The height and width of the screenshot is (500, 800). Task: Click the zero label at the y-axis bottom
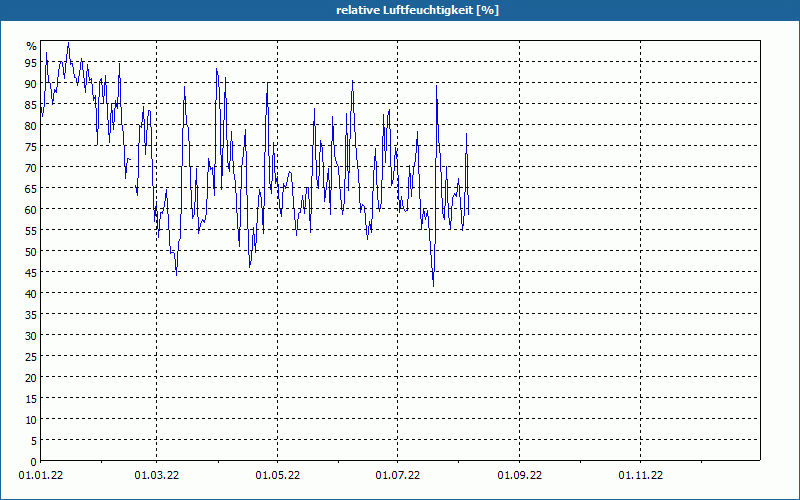33,461
